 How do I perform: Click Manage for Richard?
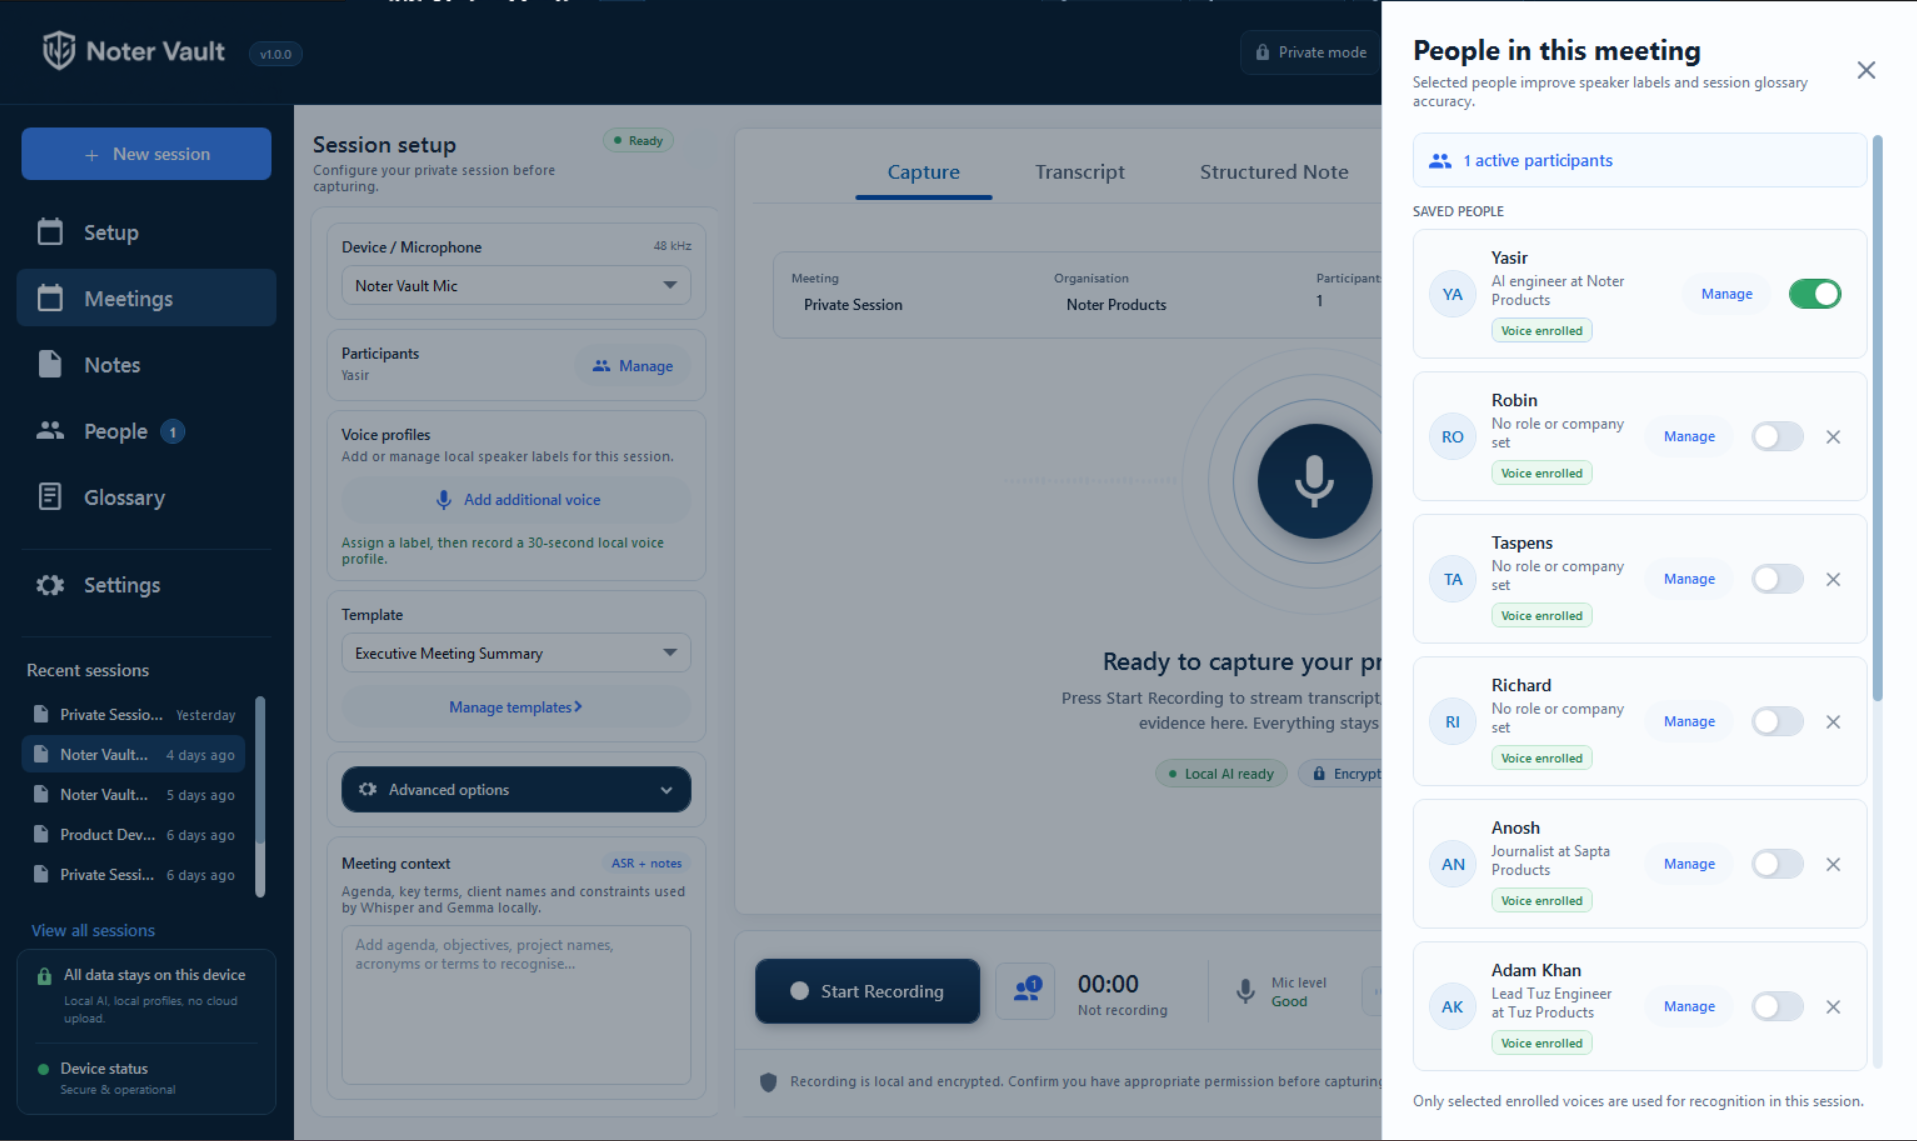1689,722
